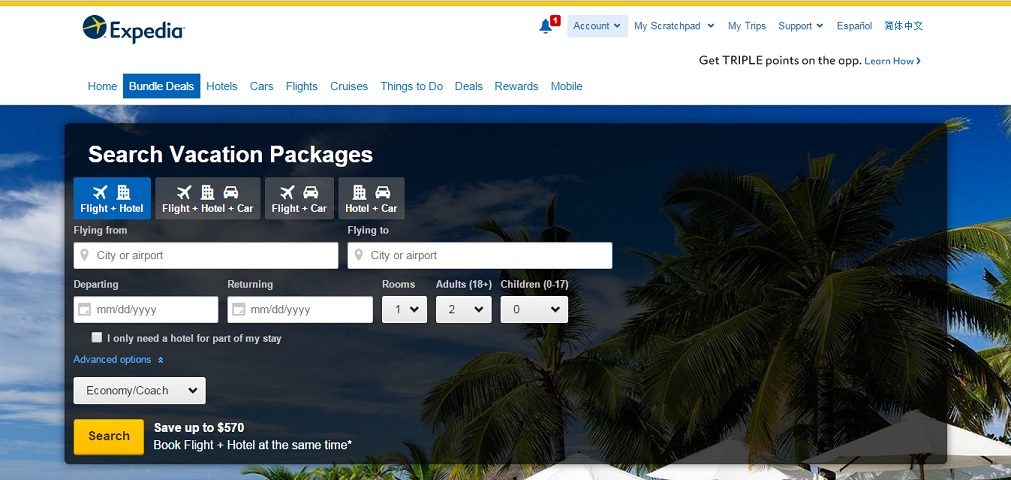Open the Account dropdown menu

tap(597, 26)
